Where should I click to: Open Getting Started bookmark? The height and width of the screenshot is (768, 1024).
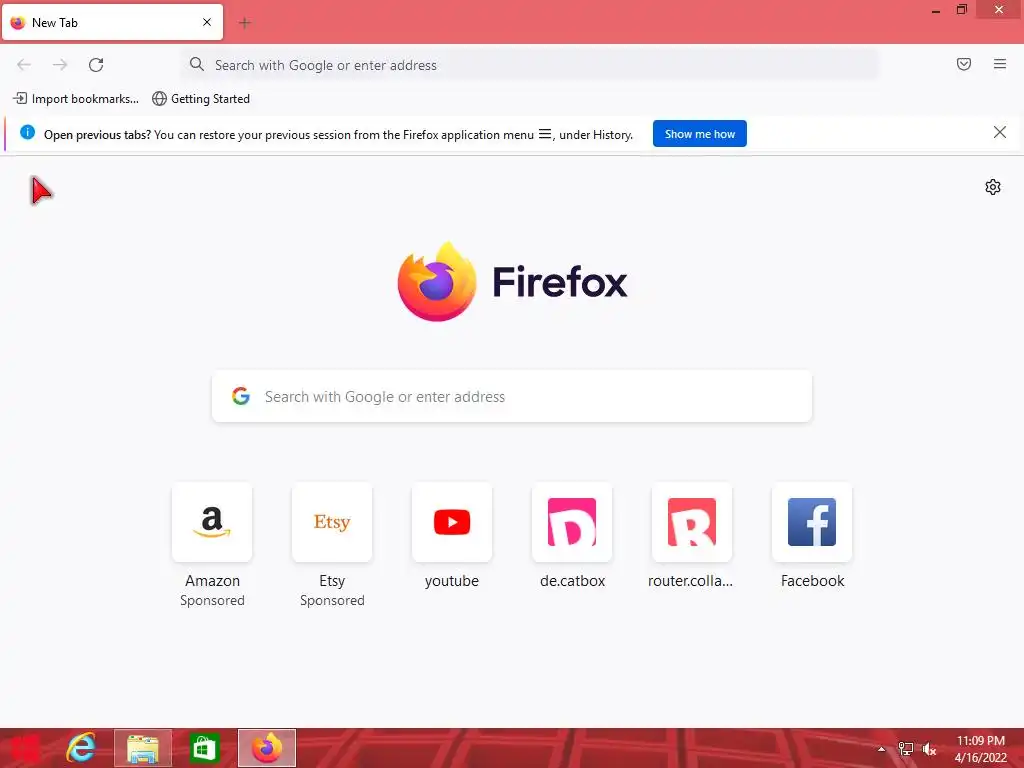click(201, 99)
